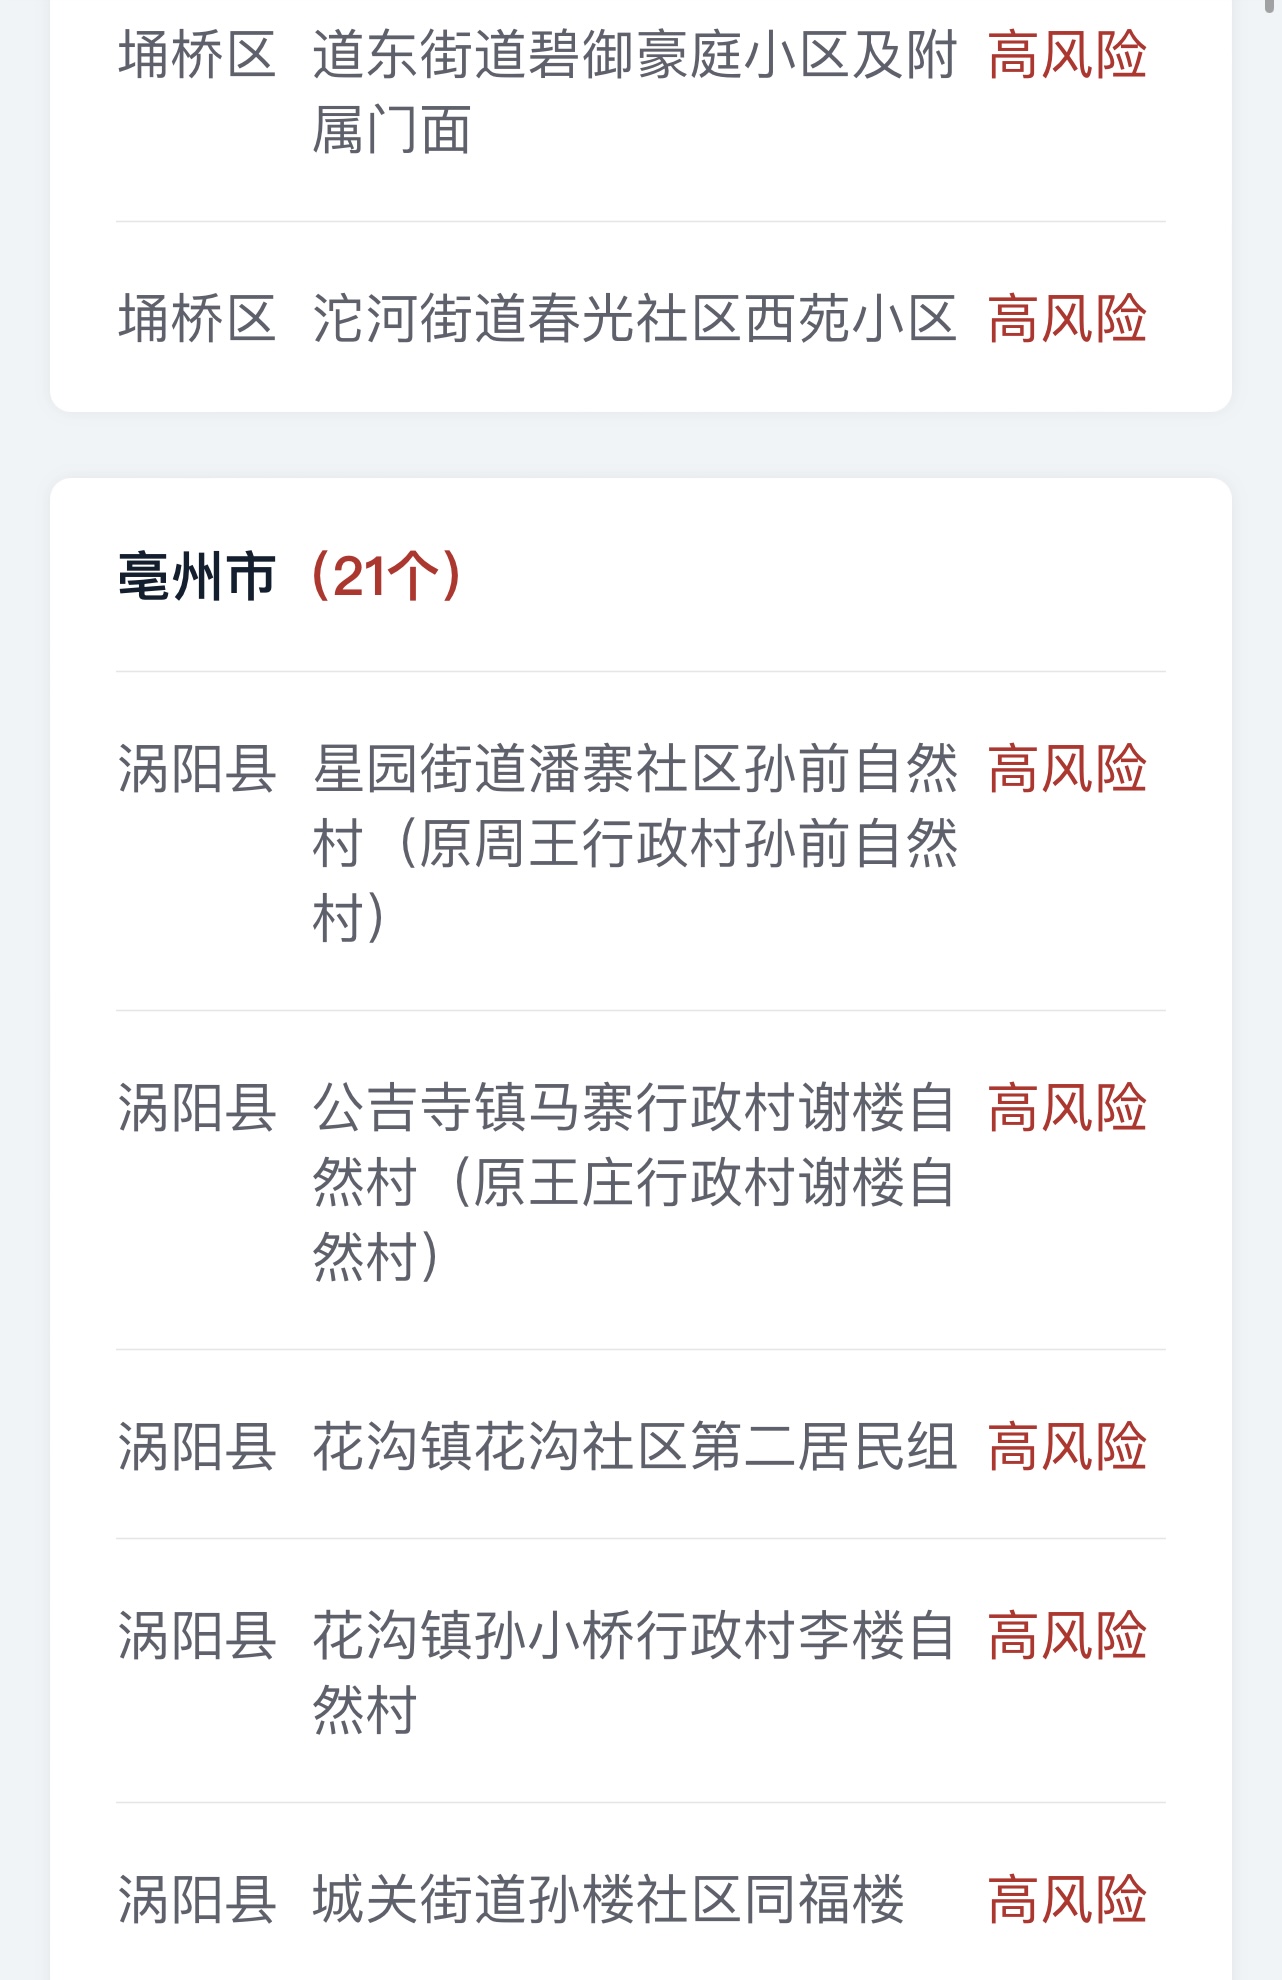The image size is (1282, 1980).
Task: Tap 高风险 label beside 花沟镇孙小桥行政村
Action: coord(1067,1635)
